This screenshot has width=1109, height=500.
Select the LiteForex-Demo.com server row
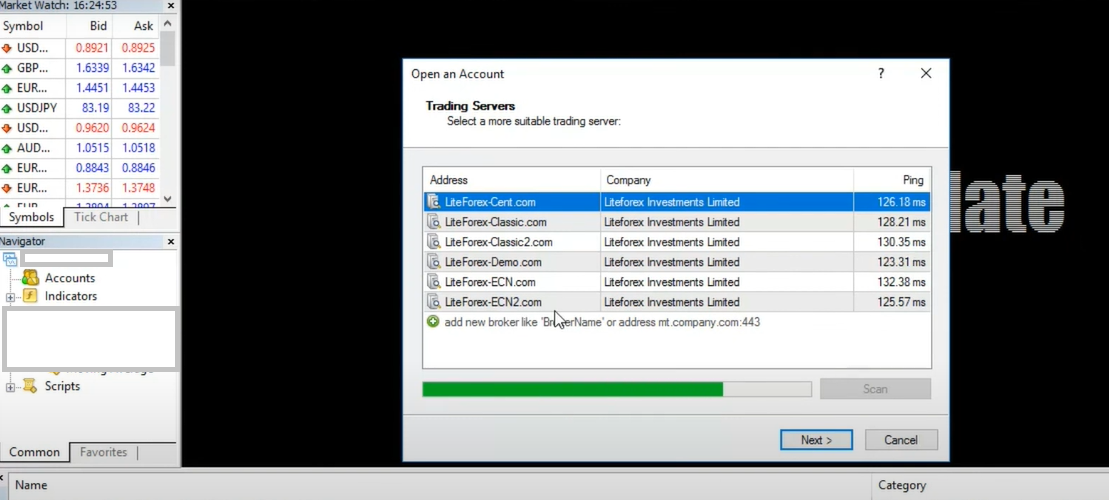(677, 262)
